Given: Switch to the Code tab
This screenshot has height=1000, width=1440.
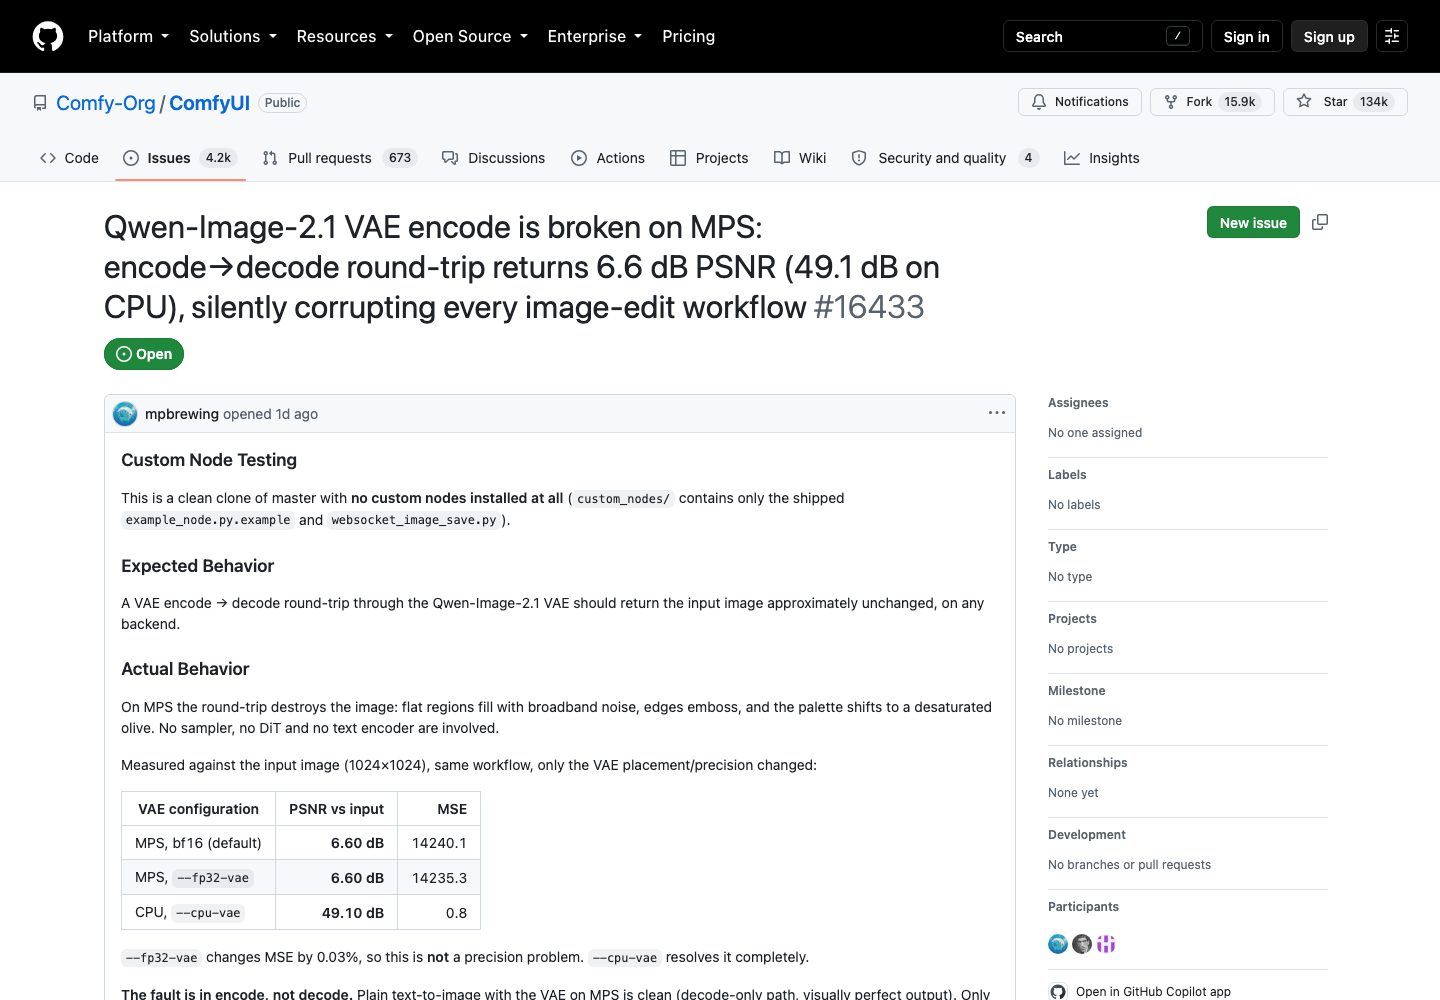Looking at the screenshot, I should 69,158.
